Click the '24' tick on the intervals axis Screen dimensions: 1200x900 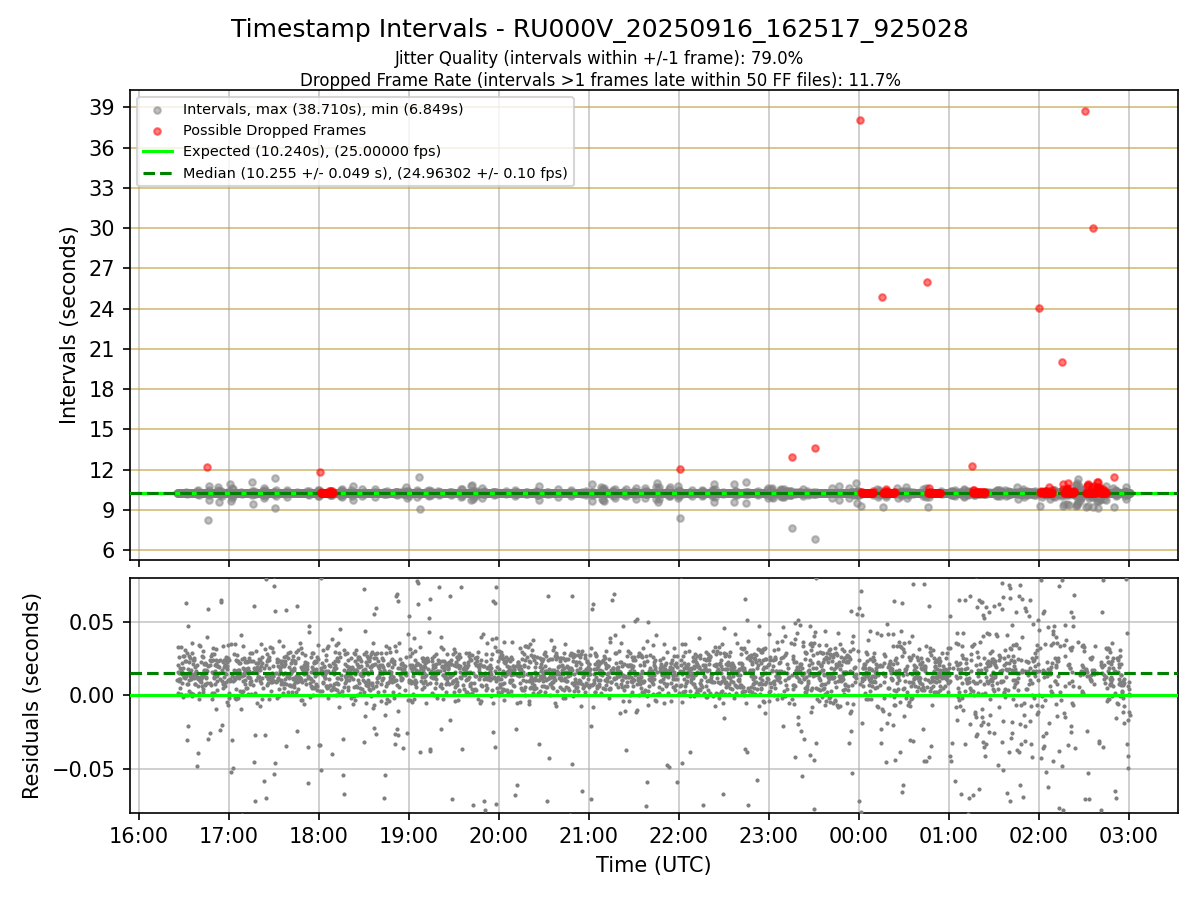103,309
